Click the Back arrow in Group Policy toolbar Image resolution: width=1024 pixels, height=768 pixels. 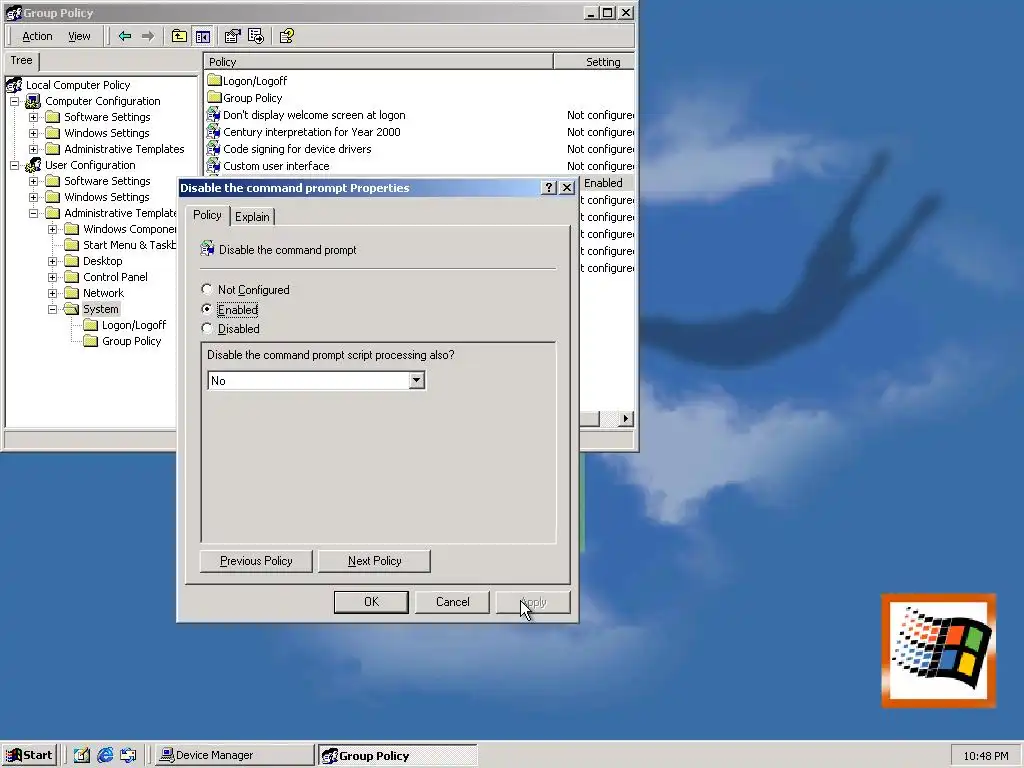point(125,37)
